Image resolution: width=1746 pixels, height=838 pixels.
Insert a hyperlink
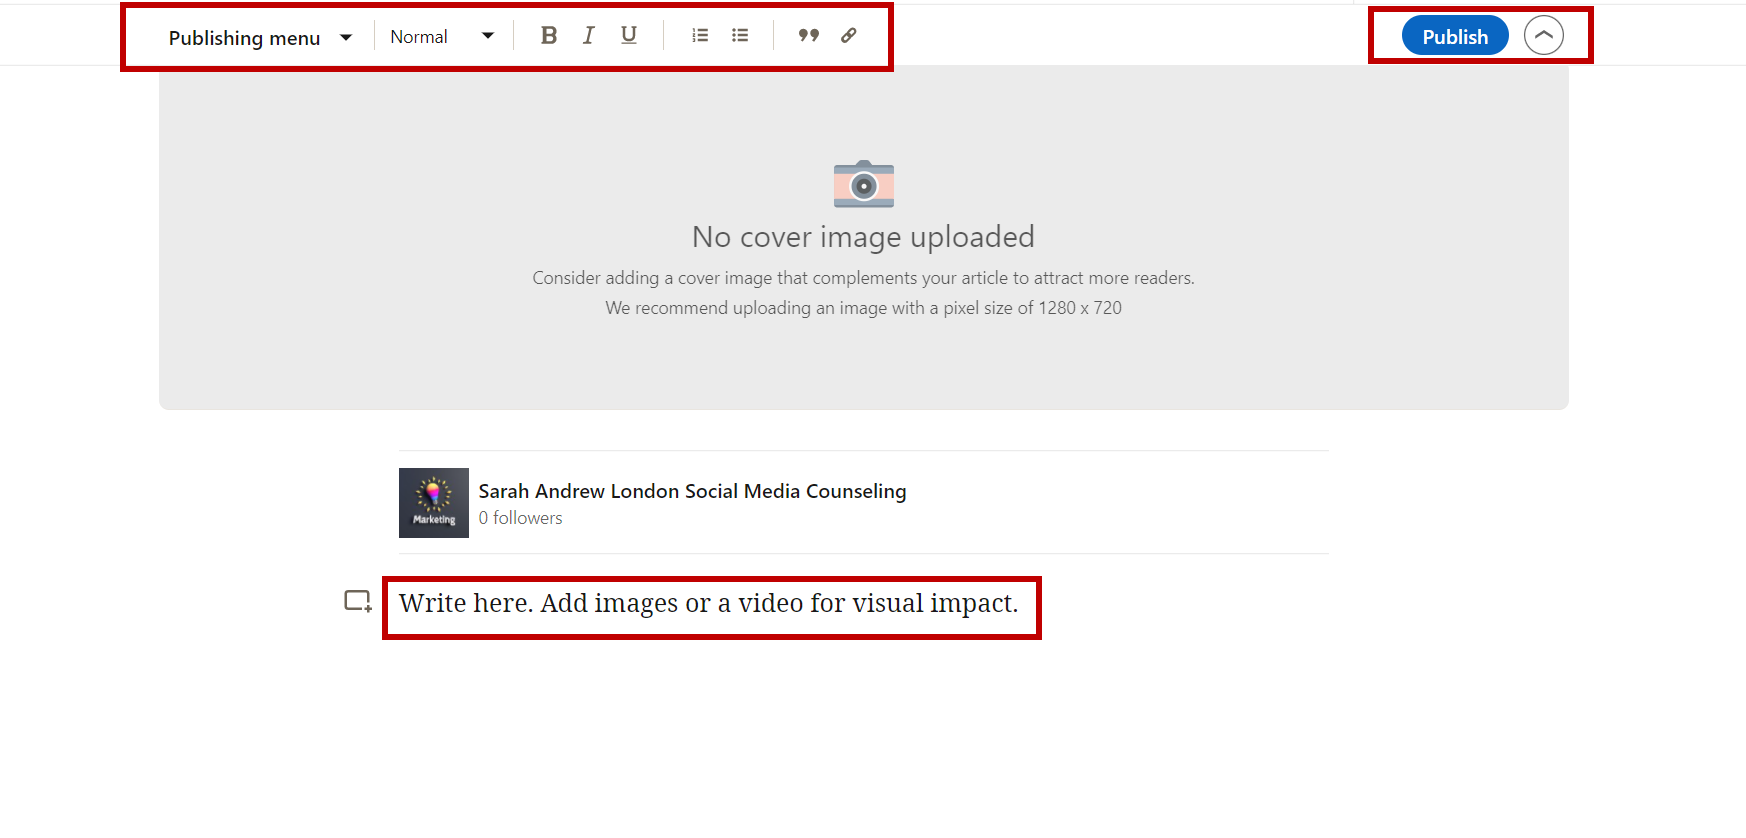click(849, 36)
